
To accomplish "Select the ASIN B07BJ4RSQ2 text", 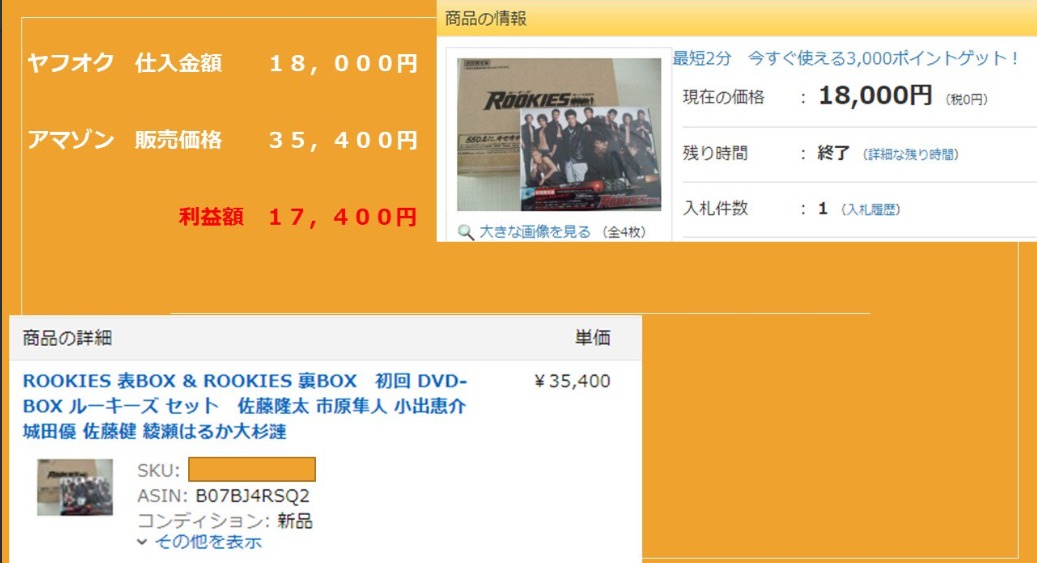I will pos(252,496).
